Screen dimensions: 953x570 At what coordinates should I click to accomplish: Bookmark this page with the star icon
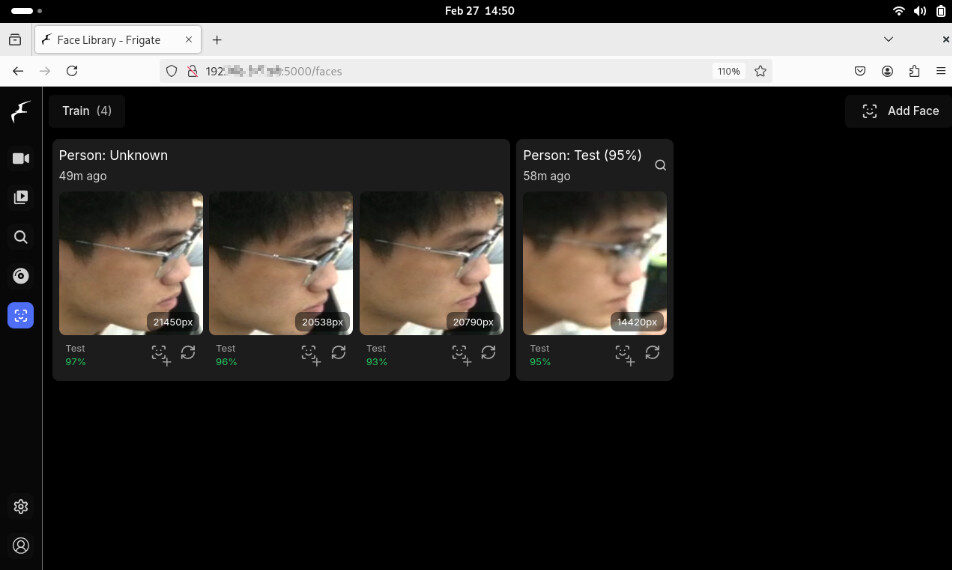tap(761, 71)
